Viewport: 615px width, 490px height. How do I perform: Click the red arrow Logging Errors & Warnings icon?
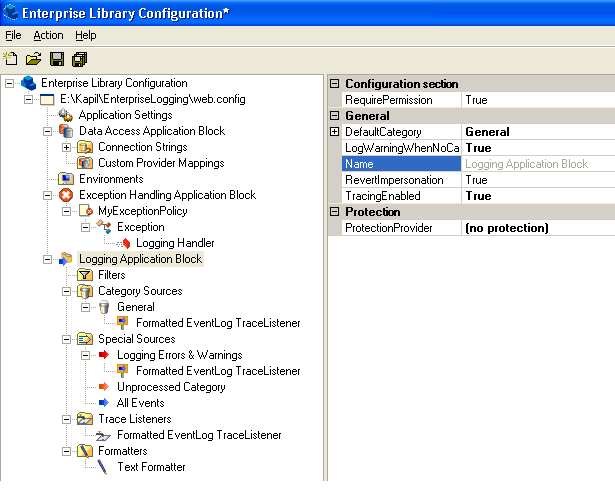pyautogui.click(x=104, y=355)
